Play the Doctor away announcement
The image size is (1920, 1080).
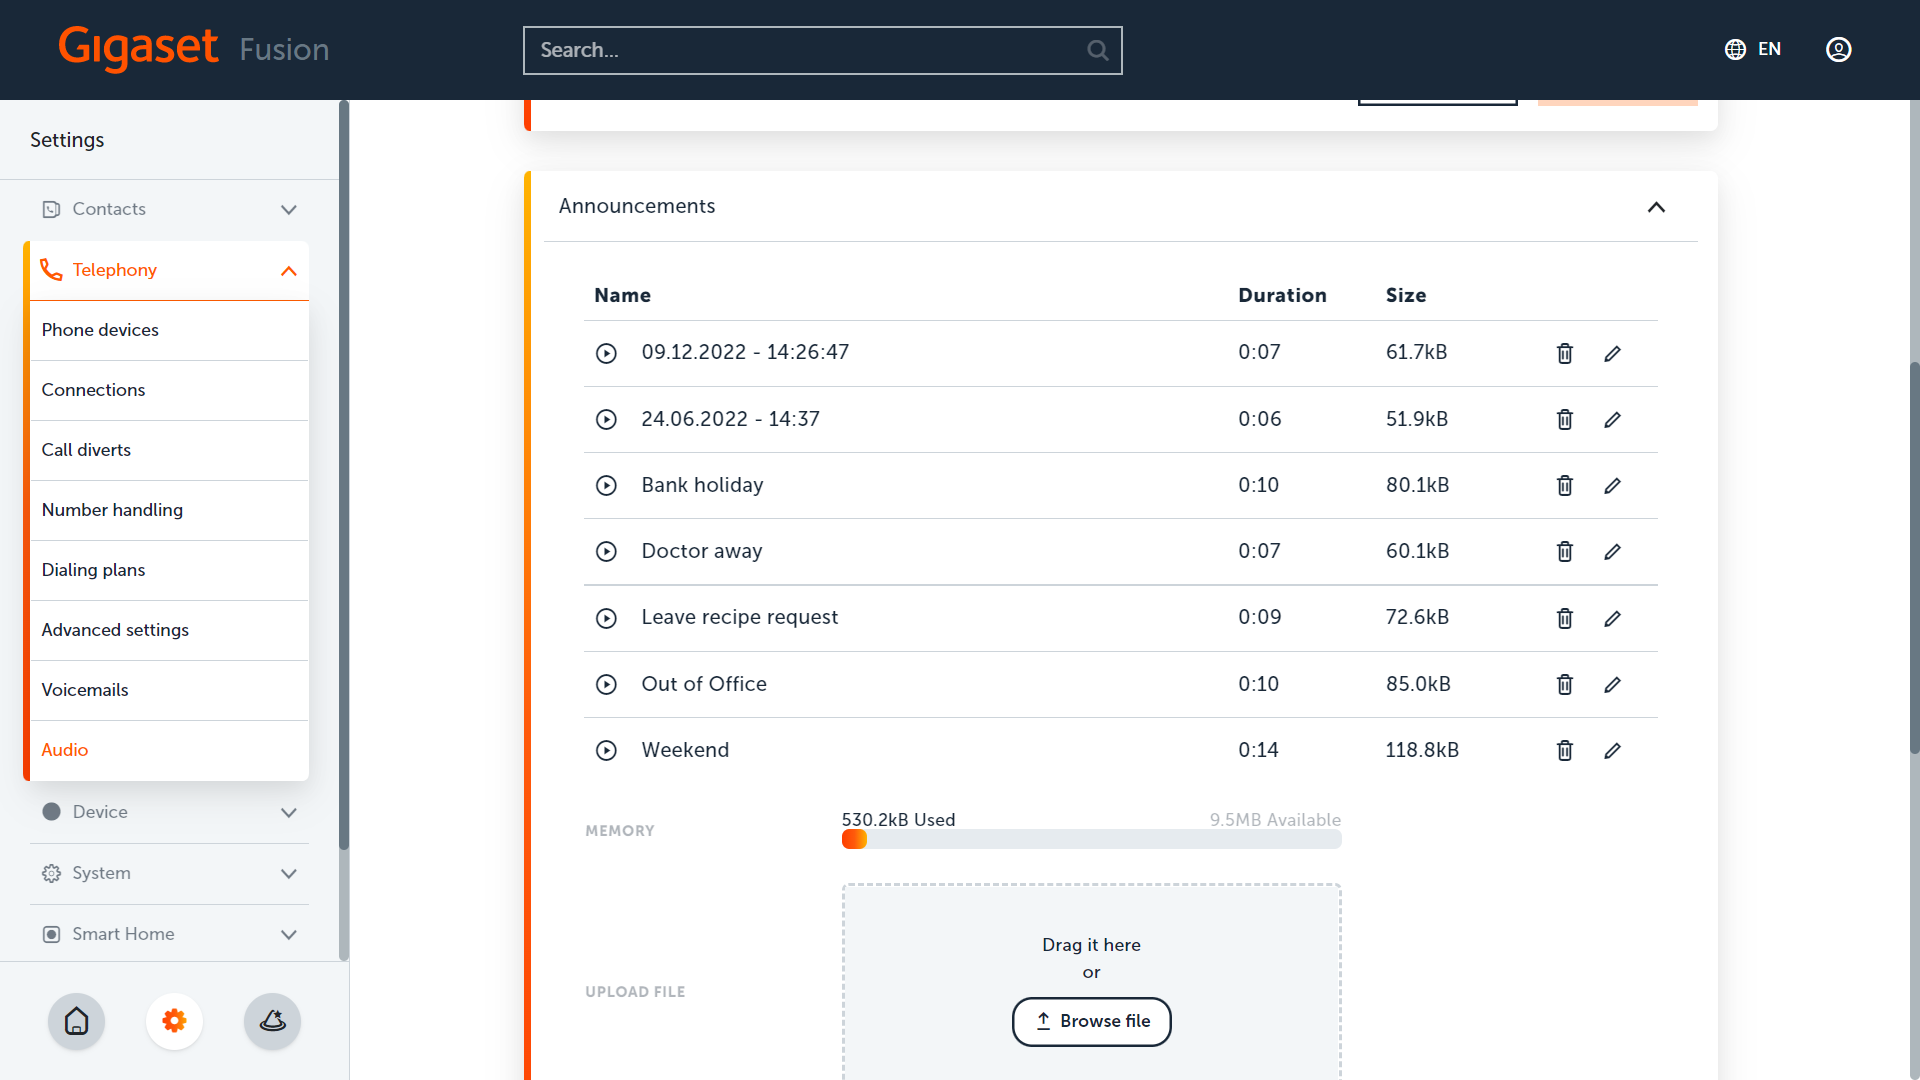pos(606,552)
